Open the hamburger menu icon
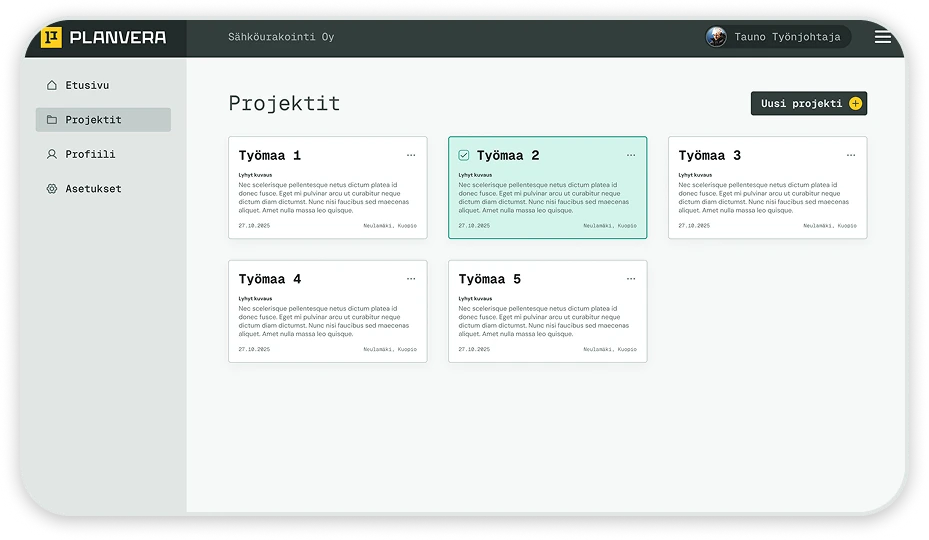This screenshot has height=540, width=929. (883, 37)
